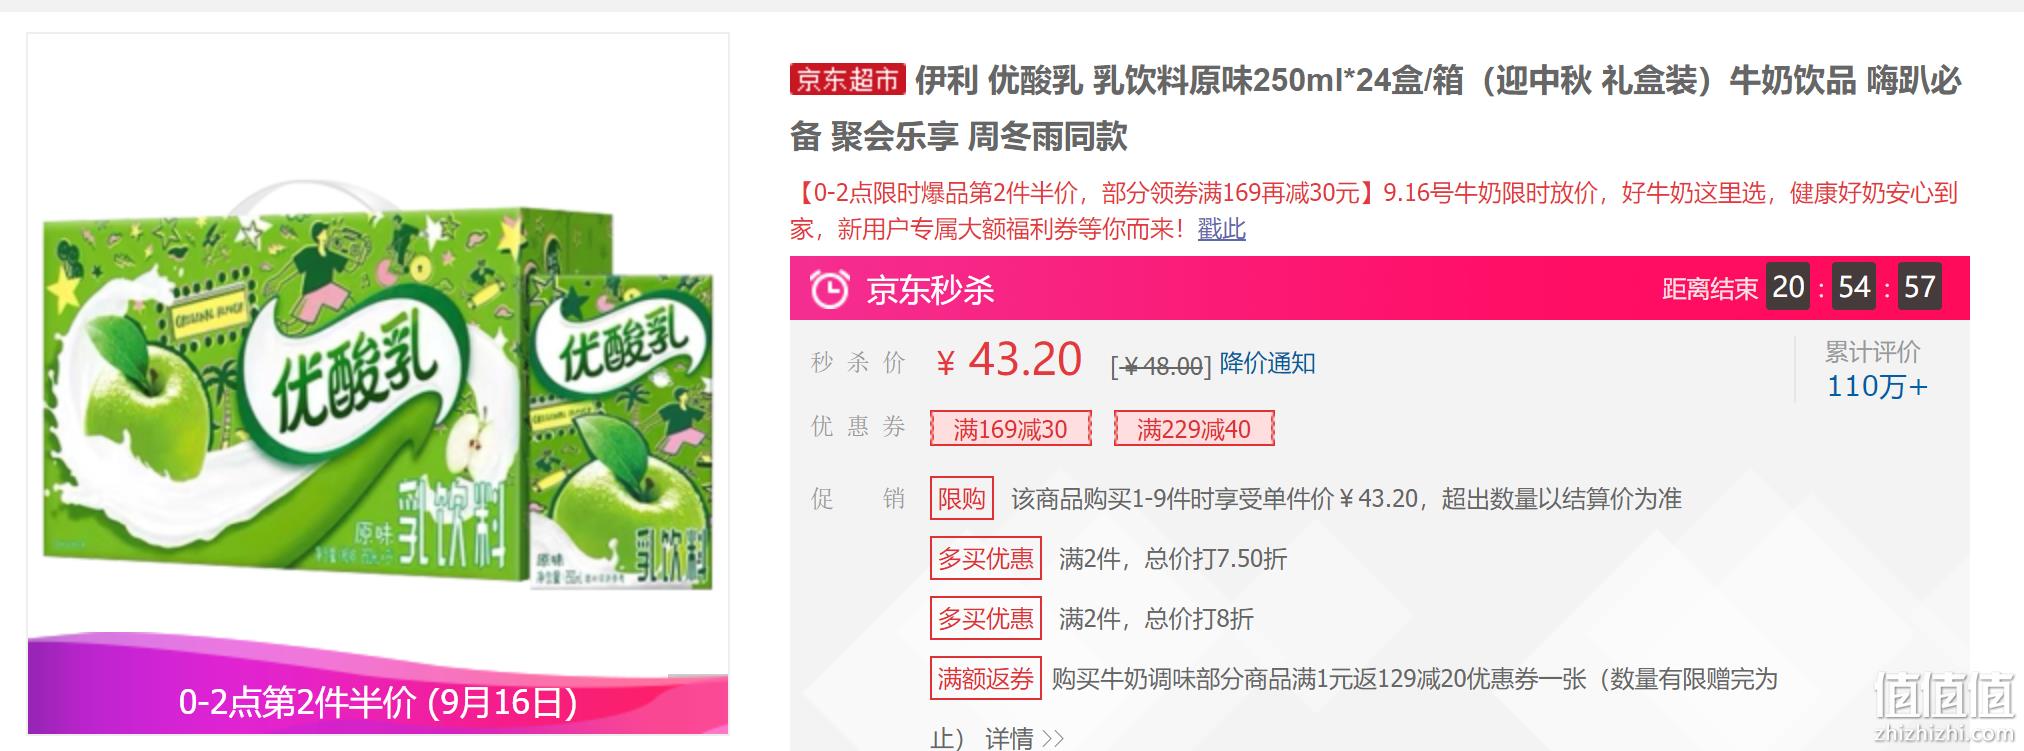
Task: Click the 限购 promotion tag
Action: (x=962, y=498)
